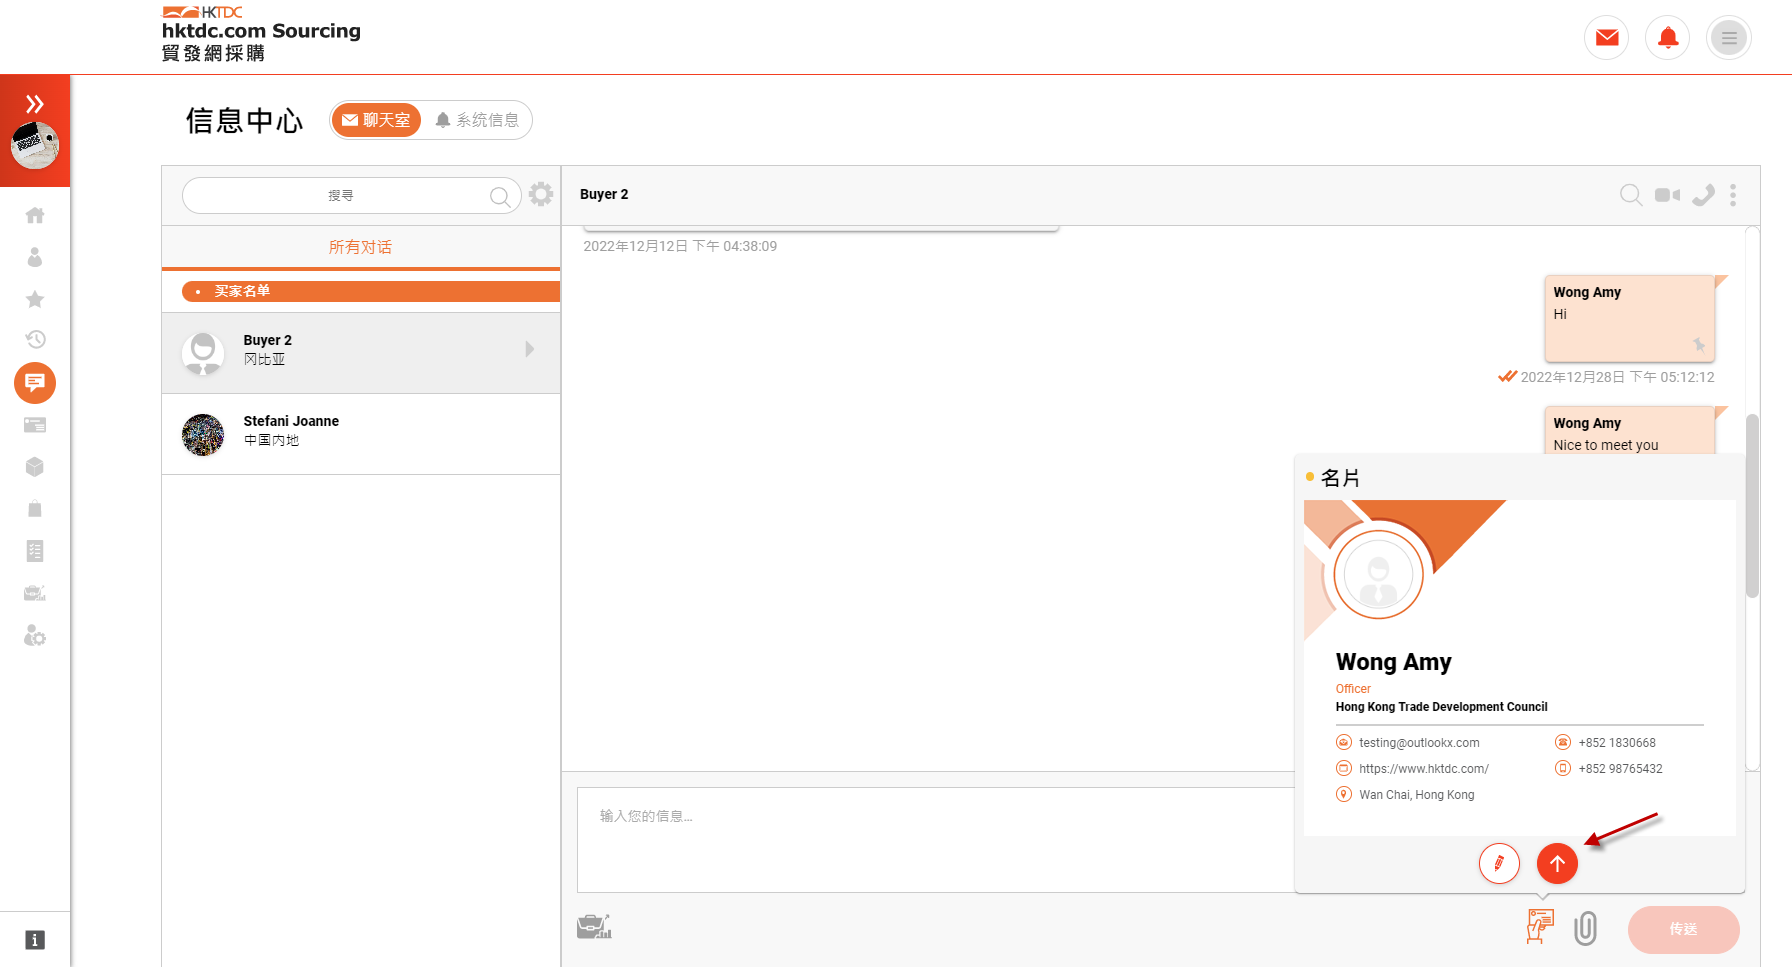Click the briefcase icon below message box
The width and height of the screenshot is (1792, 967).
coord(594,927)
